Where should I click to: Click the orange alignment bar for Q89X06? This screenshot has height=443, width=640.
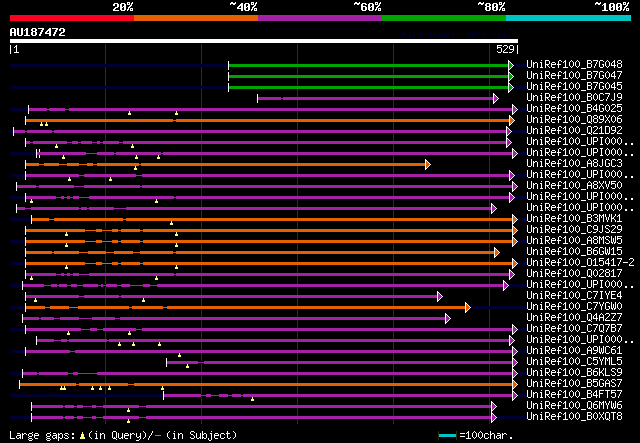click(267, 120)
